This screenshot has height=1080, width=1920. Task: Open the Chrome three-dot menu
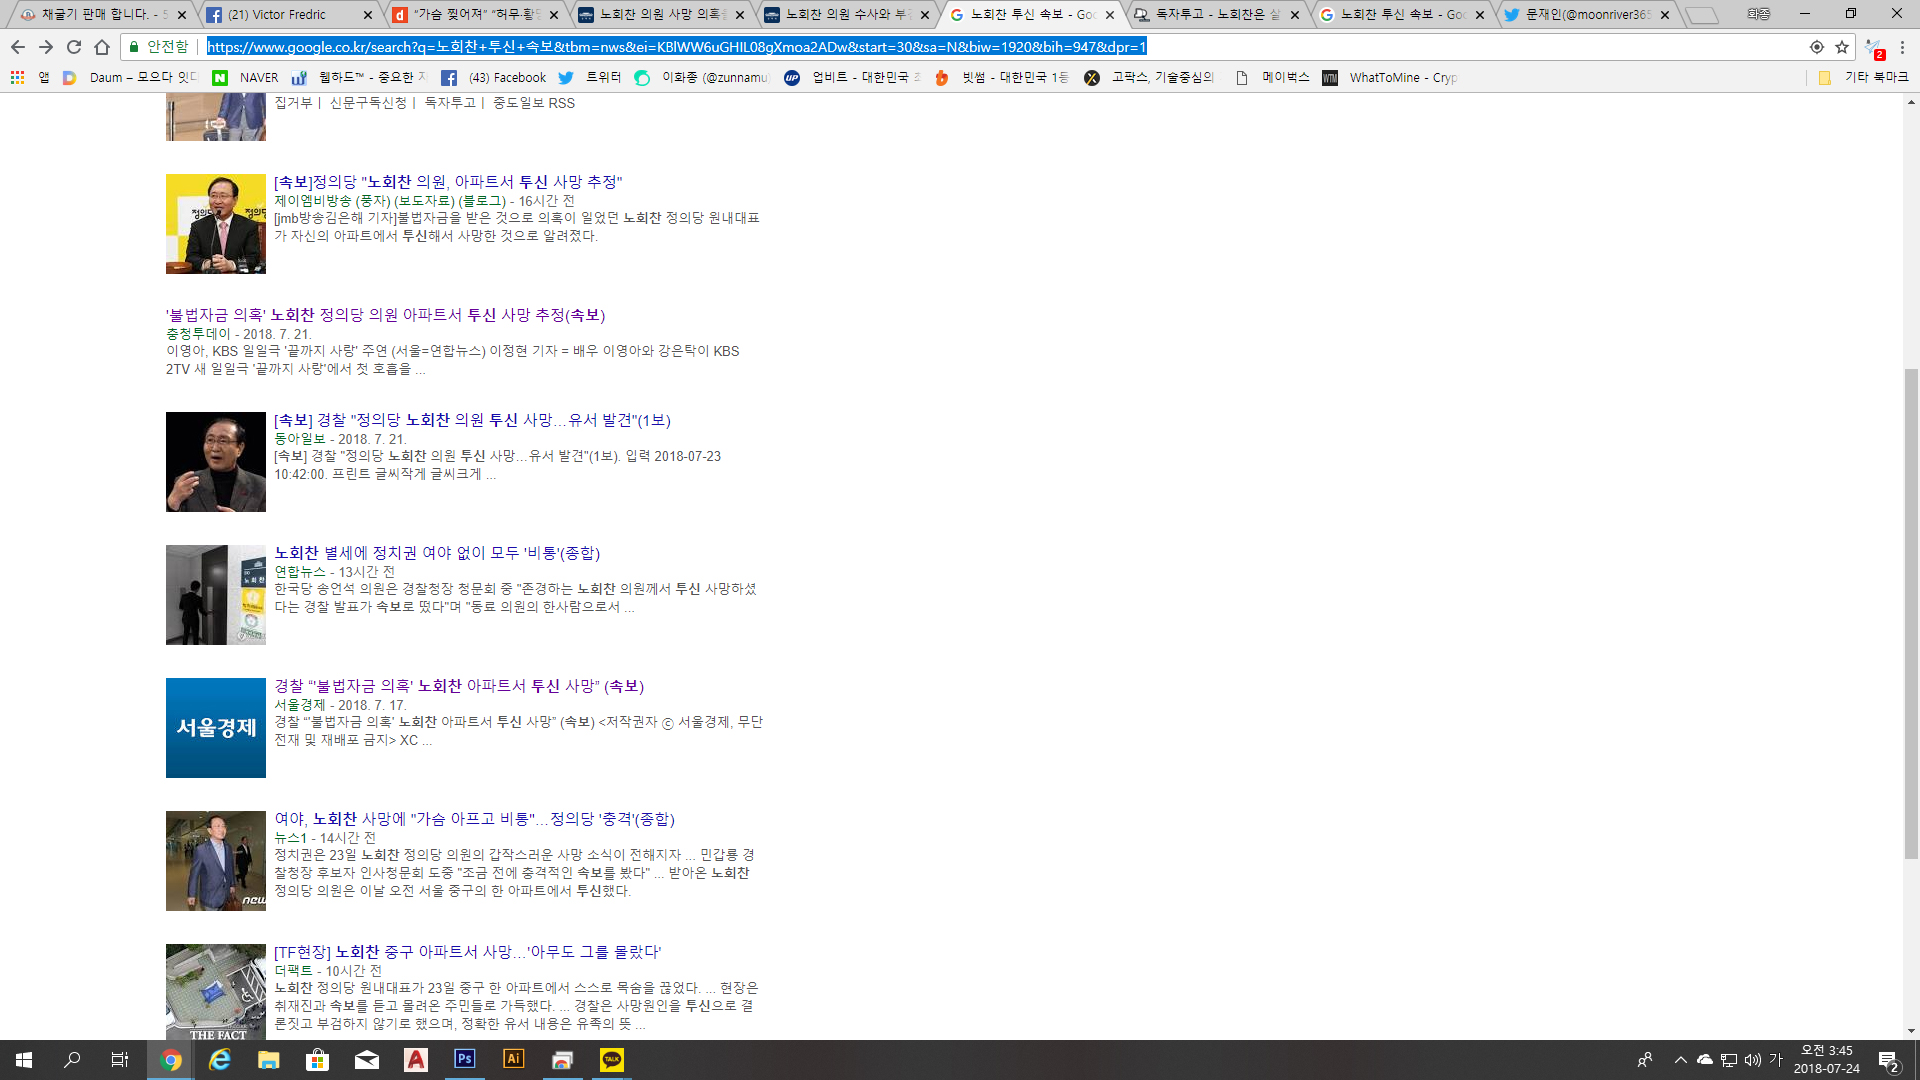[x=1903, y=47]
